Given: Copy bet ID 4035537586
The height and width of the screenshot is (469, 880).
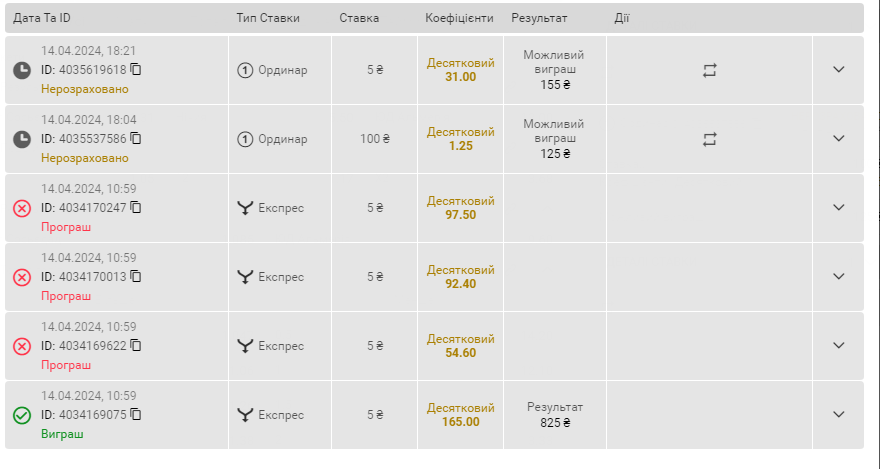Looking at the screenshot, I should [x=136, y=138].
